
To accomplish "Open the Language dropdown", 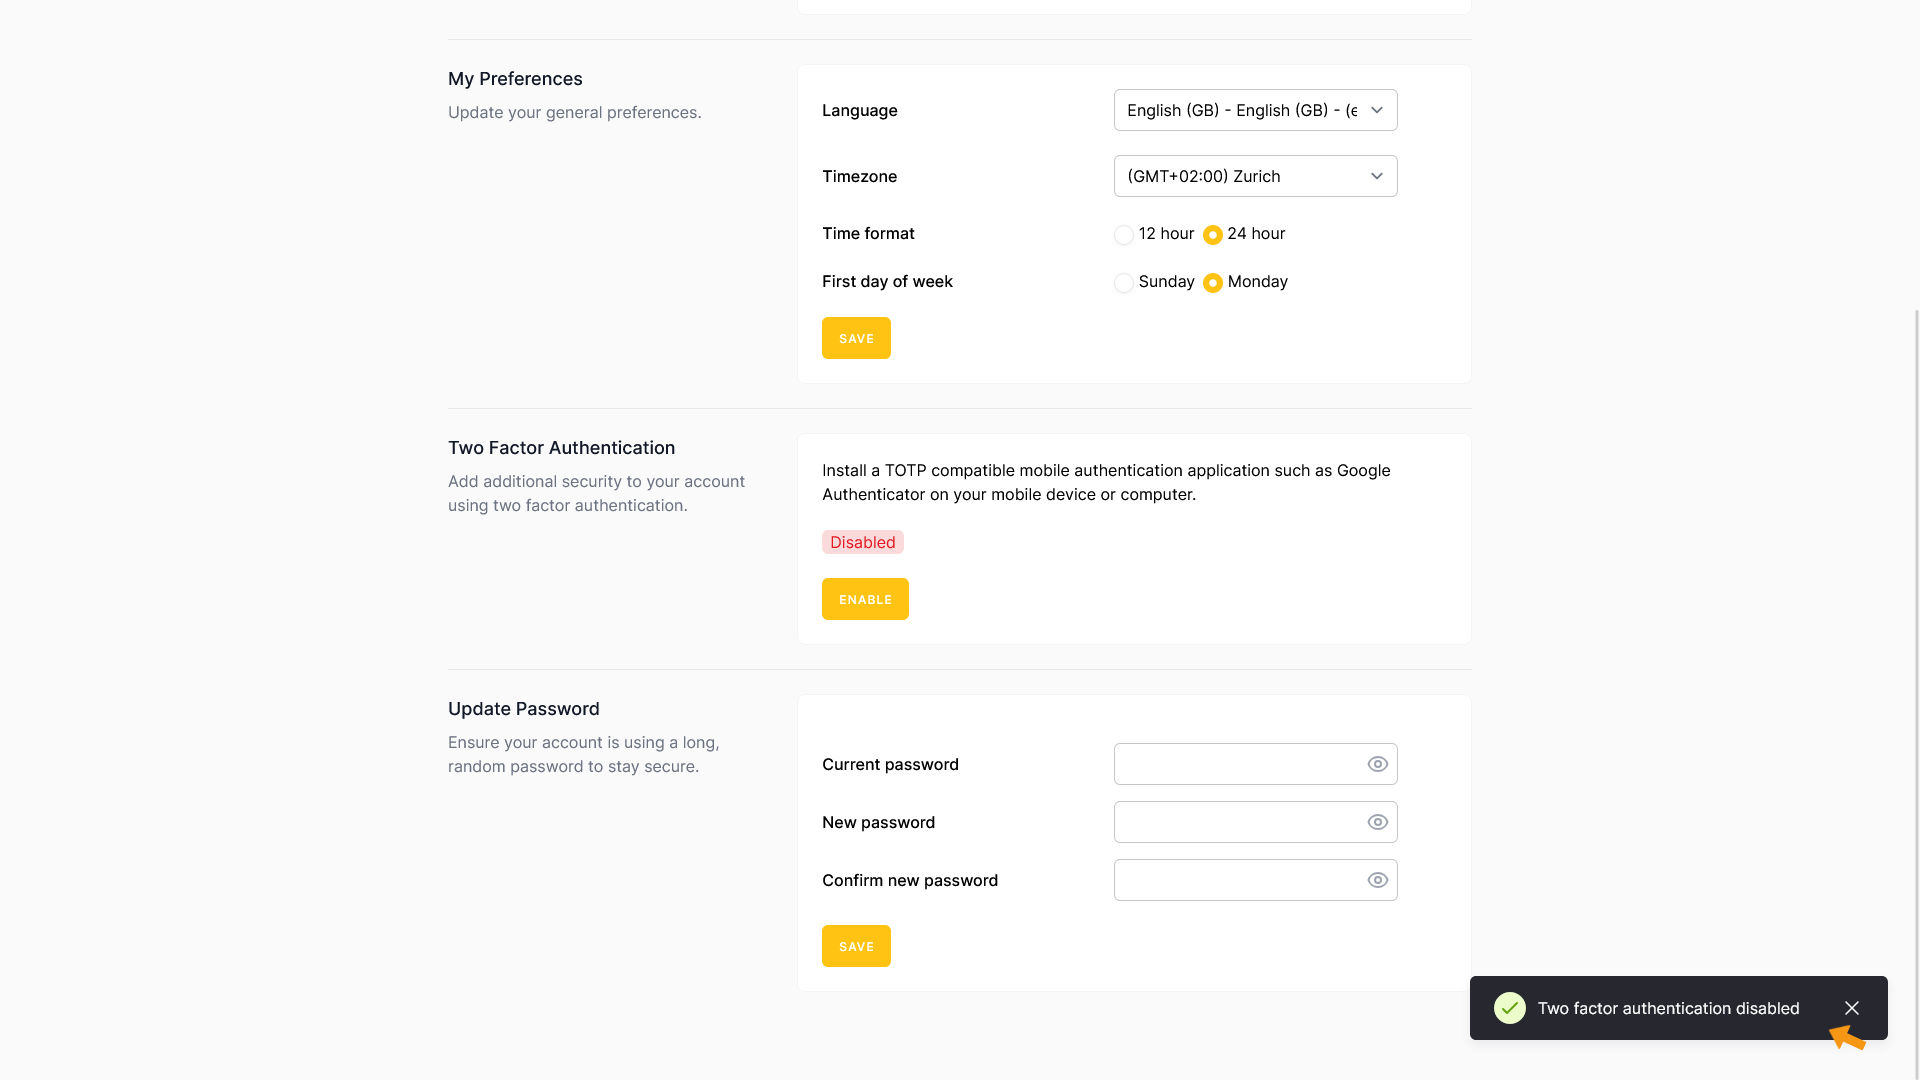I will (1240, 110).
